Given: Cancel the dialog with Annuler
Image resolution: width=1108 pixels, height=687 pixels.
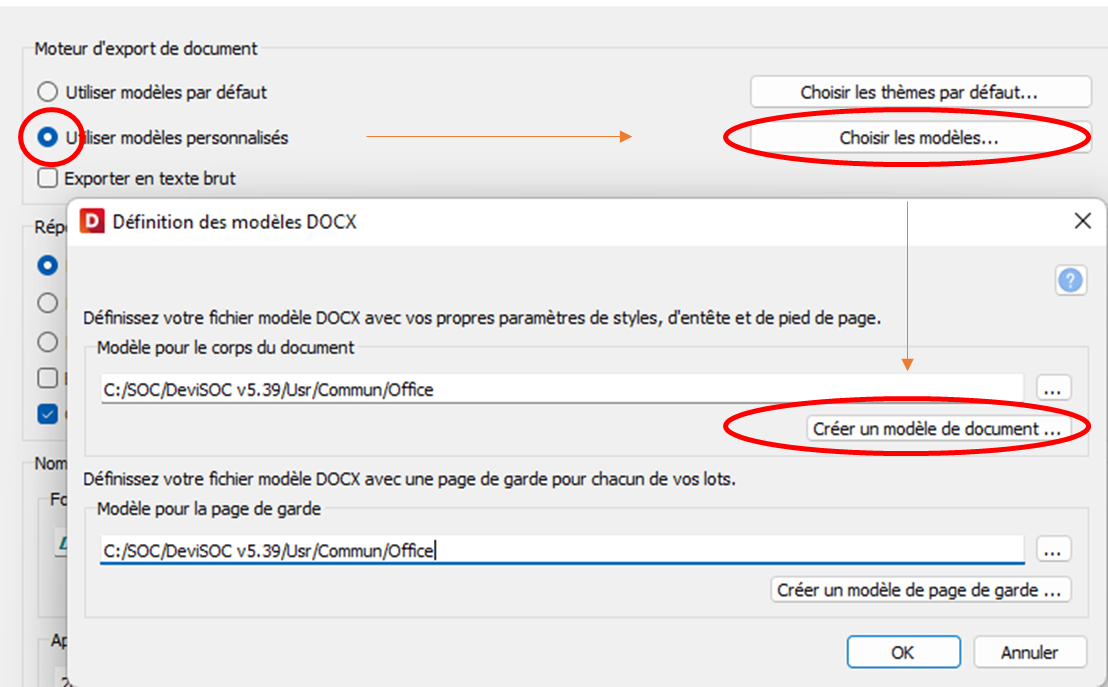Looking at the screenshot, I should point(1030,652).
